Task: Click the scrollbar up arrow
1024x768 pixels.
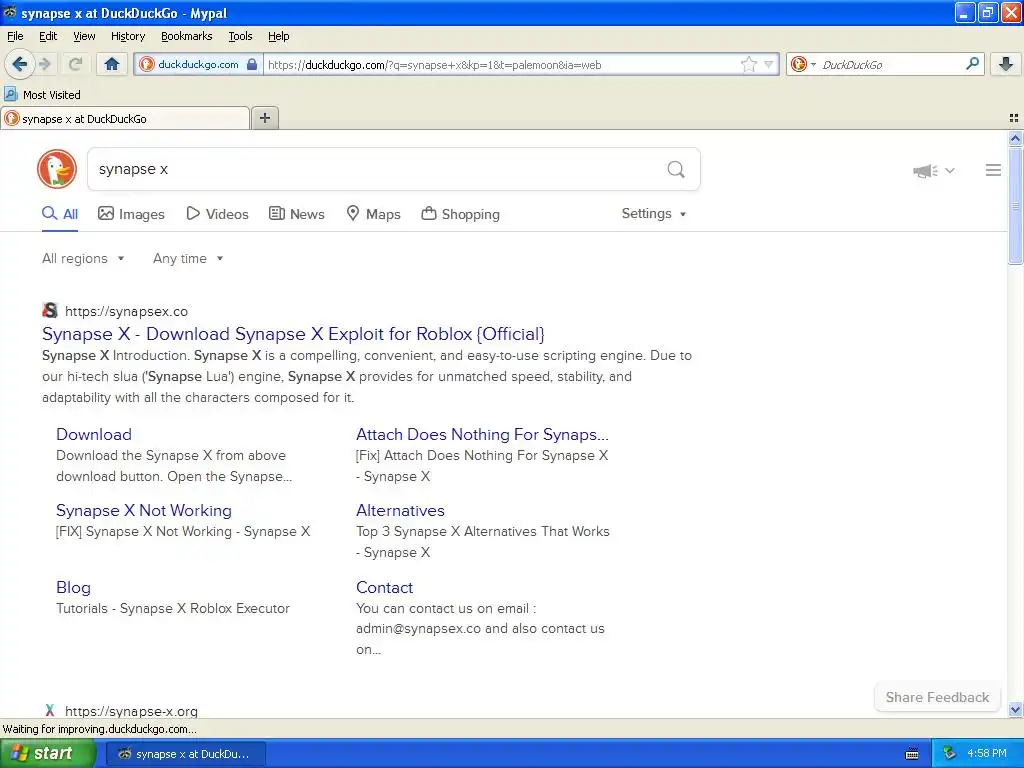Action: click(x=1015, y=138)
